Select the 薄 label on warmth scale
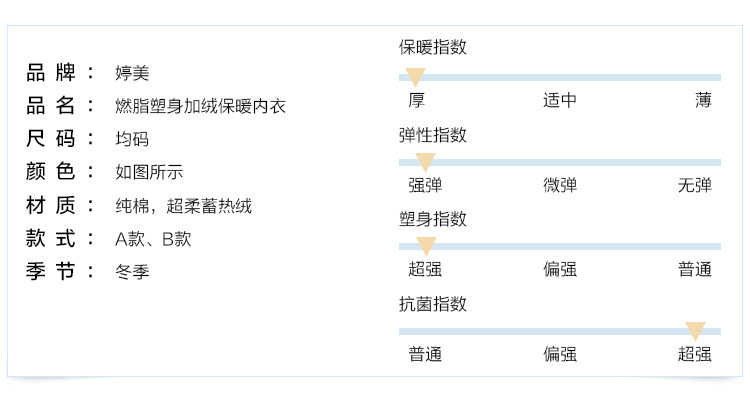The image size is (750, 401). pyautogui.click(x=703, y=100)
